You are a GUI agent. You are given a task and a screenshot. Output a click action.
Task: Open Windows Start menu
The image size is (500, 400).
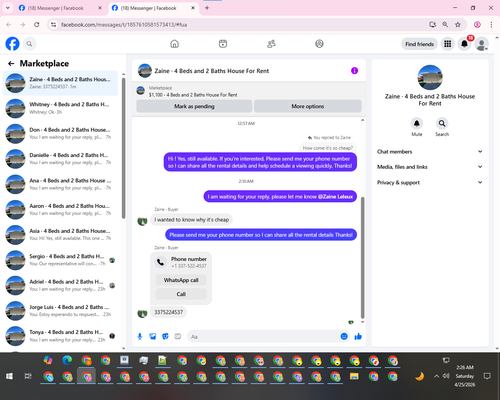9,376
